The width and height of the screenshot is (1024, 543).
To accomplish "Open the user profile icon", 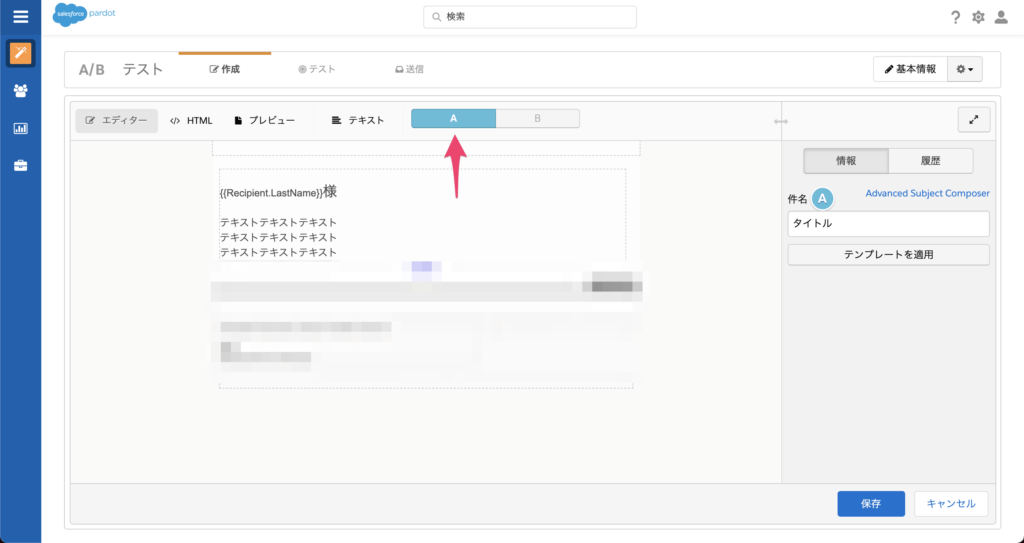I will (x=1001, y=17).
